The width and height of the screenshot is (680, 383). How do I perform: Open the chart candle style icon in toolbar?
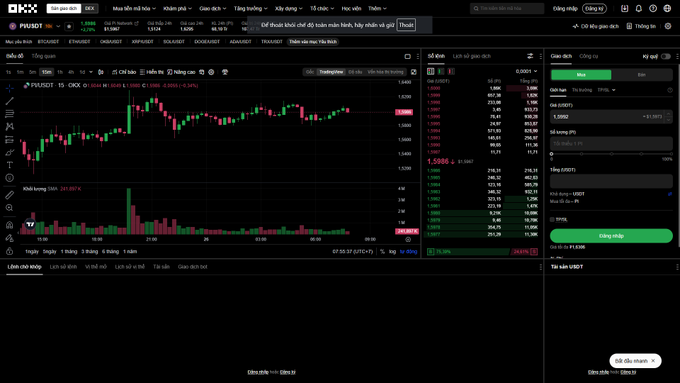(101, 72)
